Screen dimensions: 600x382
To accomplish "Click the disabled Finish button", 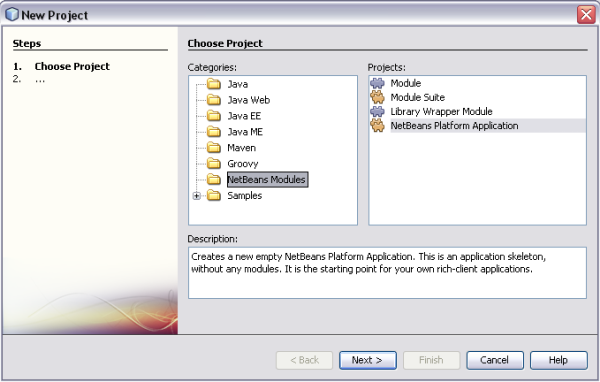I will pos(431,360).
